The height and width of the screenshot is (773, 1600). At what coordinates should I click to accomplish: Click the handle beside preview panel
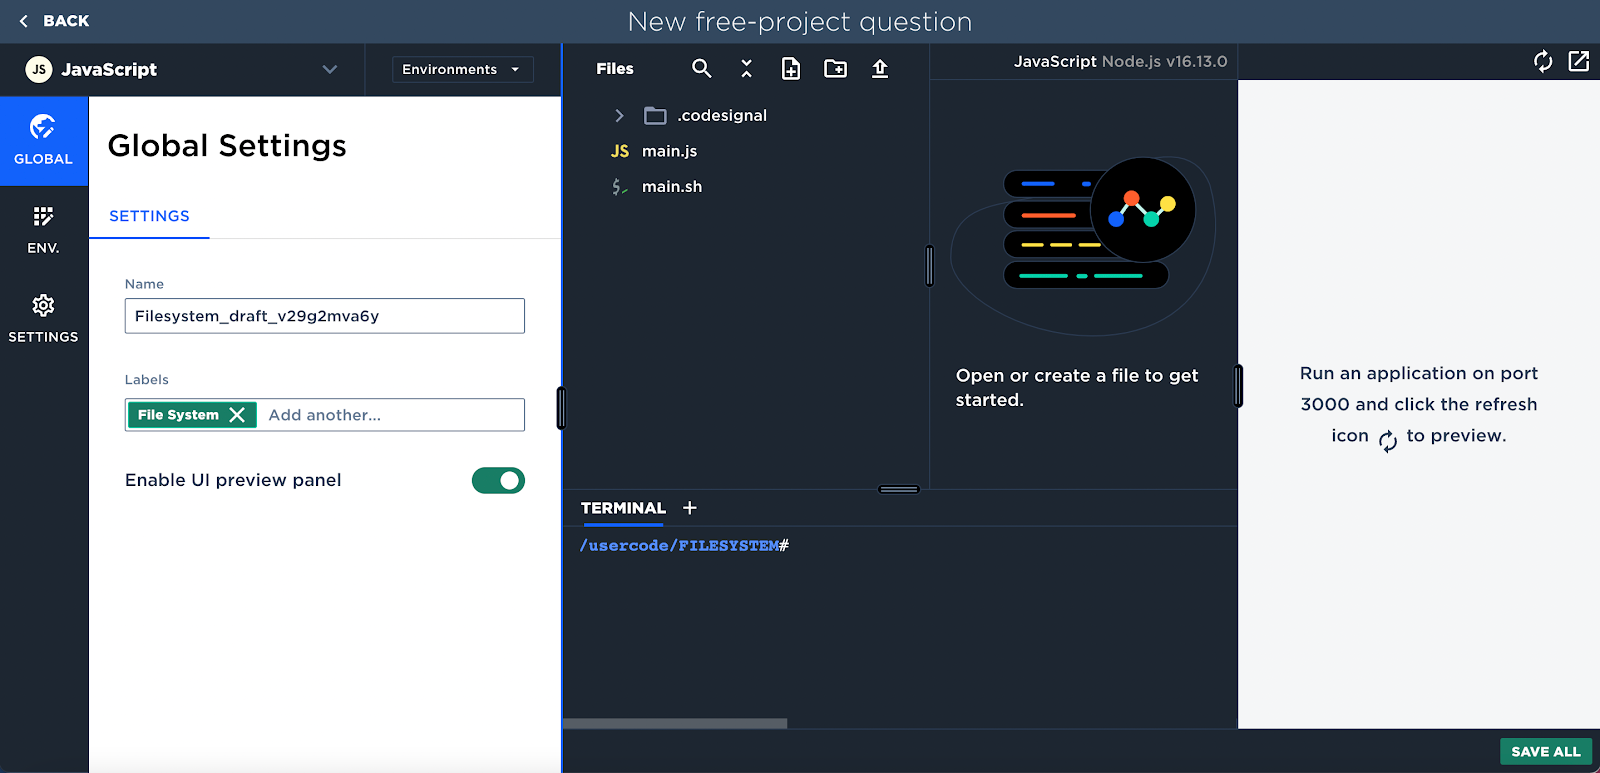(1238, 386)
